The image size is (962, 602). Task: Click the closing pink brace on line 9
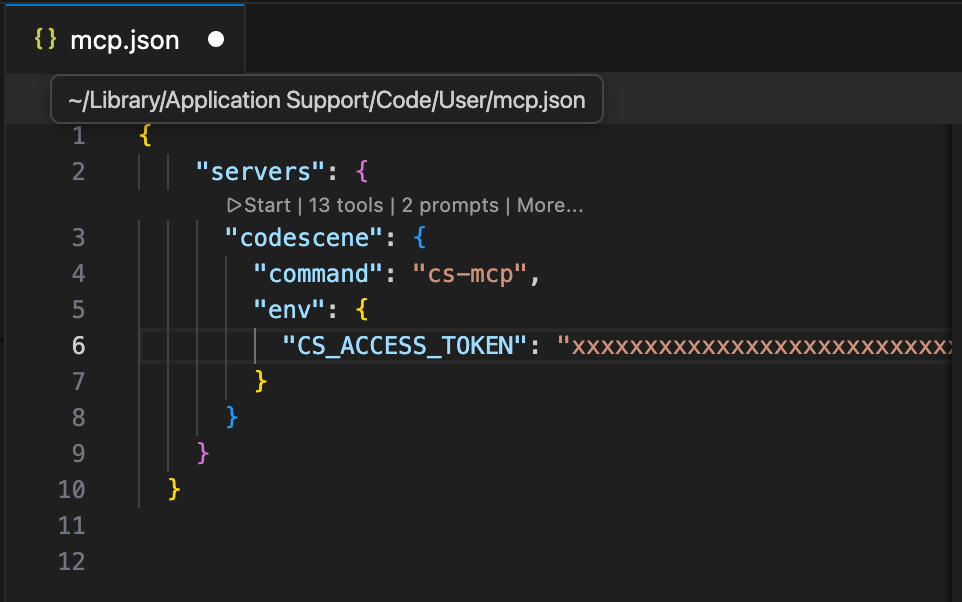203,453
